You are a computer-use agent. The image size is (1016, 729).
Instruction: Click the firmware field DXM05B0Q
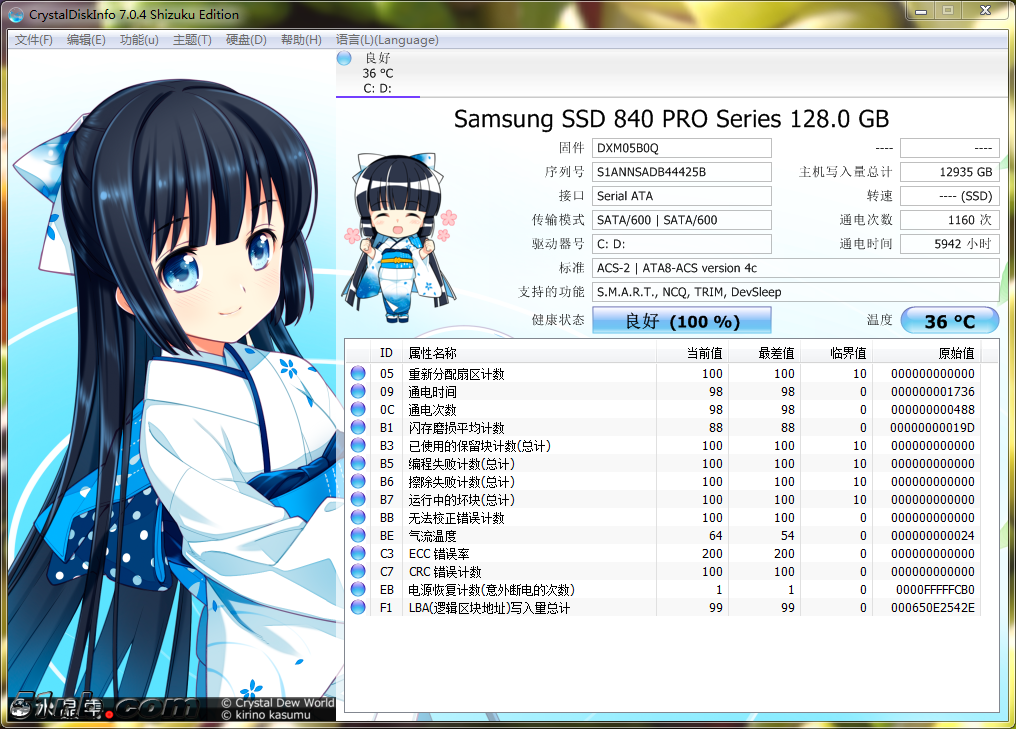tap(682, 148)
